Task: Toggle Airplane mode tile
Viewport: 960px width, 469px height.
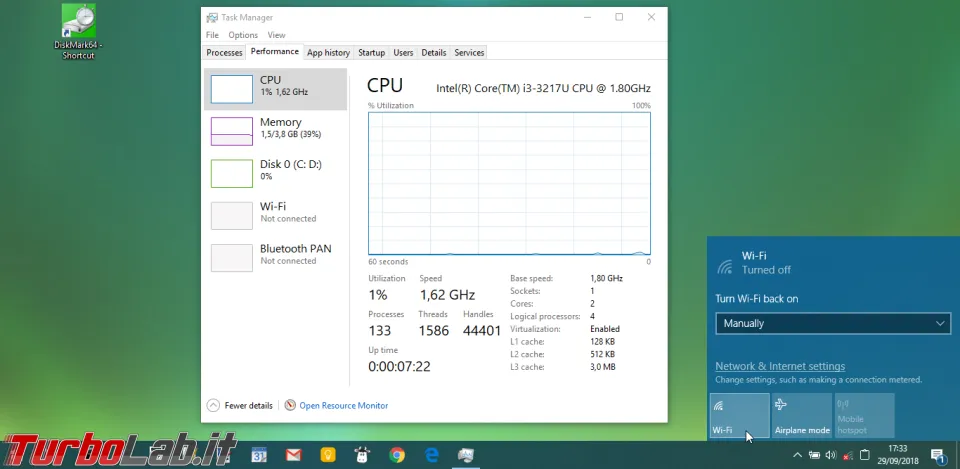Action: [x=802, y=415]
